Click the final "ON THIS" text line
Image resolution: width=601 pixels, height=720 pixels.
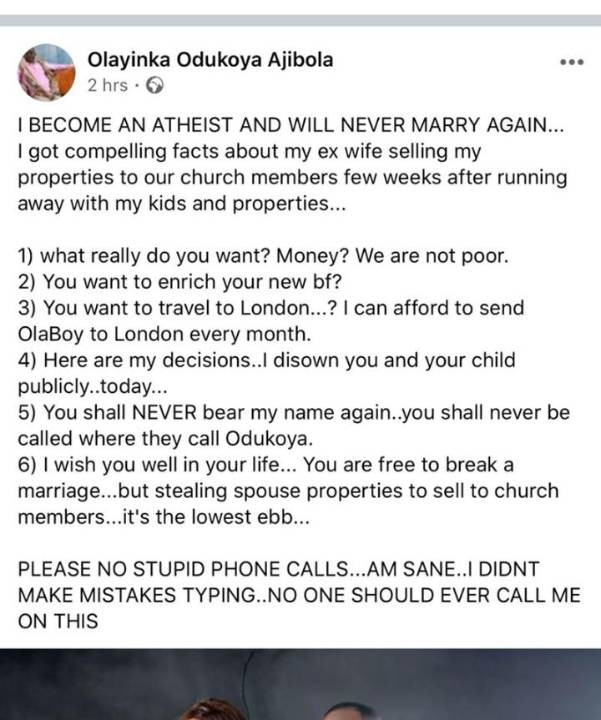click(58, 621)
